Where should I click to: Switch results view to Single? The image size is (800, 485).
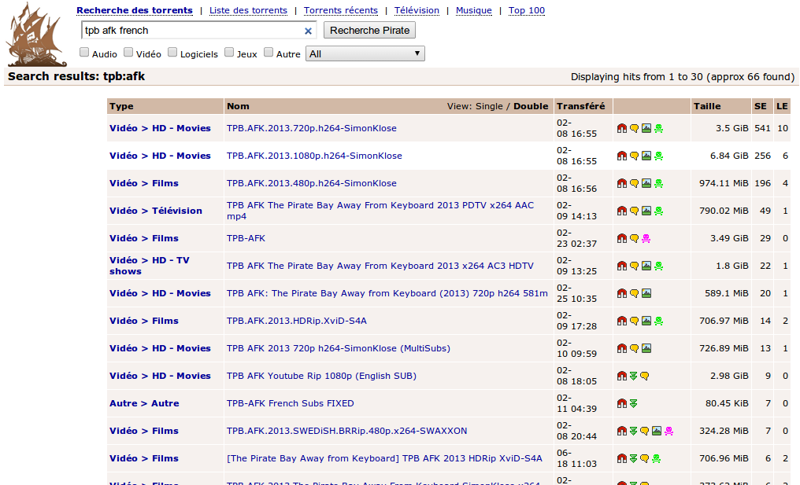[x=489, y=106]
